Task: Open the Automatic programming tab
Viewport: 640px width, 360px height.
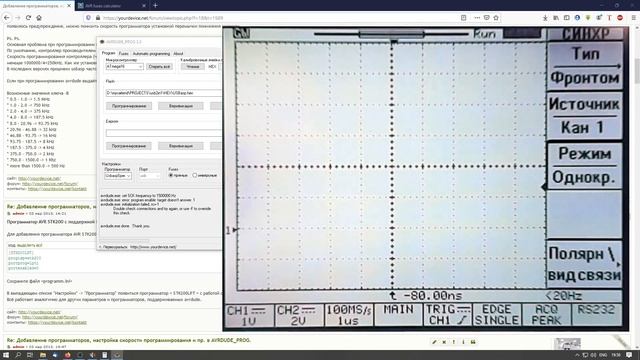Action: pos(151,53)
